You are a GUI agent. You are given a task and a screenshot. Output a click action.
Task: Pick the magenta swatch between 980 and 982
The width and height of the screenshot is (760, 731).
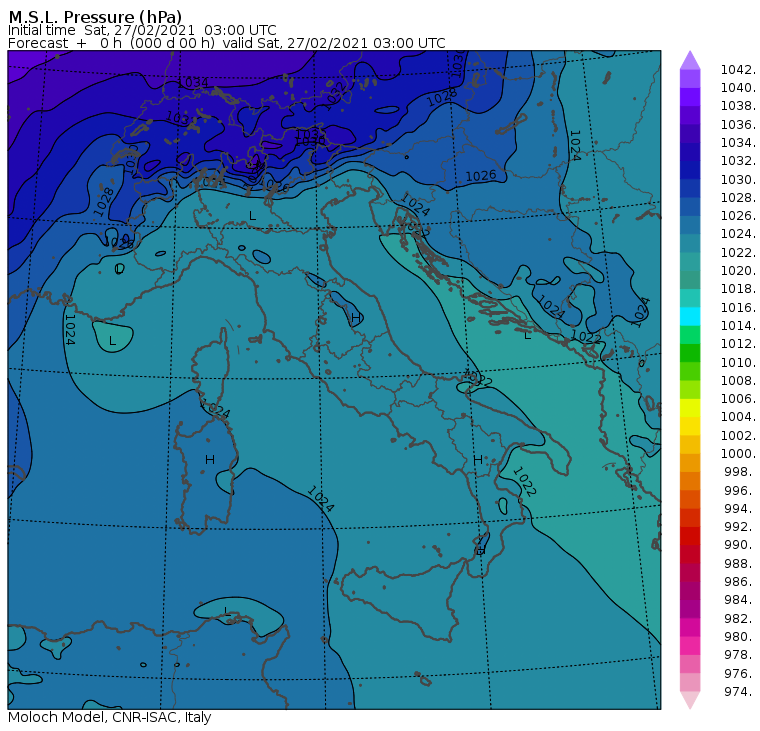tap(690, 627)
